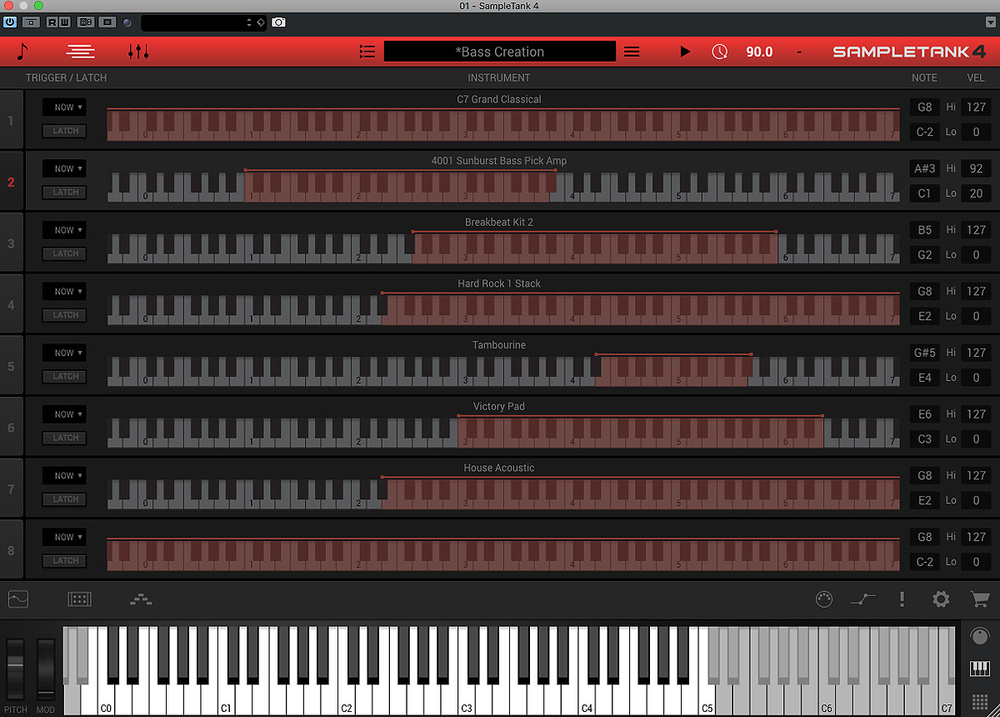
Task: Toggle the host Read automation R button
Action: click(52, 22)
